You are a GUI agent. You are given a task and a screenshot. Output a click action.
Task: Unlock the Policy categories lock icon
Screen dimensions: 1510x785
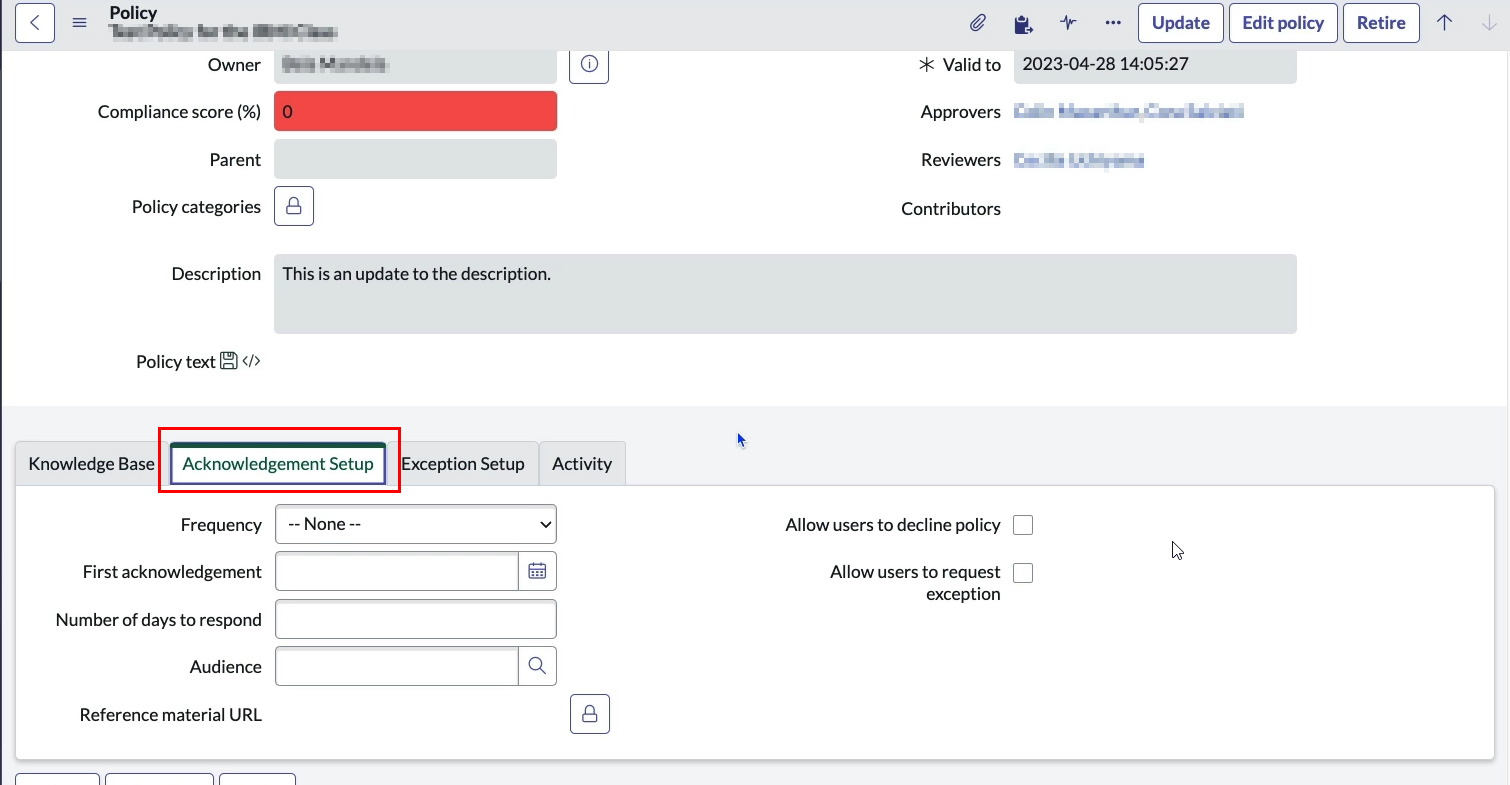pos(294,206)
